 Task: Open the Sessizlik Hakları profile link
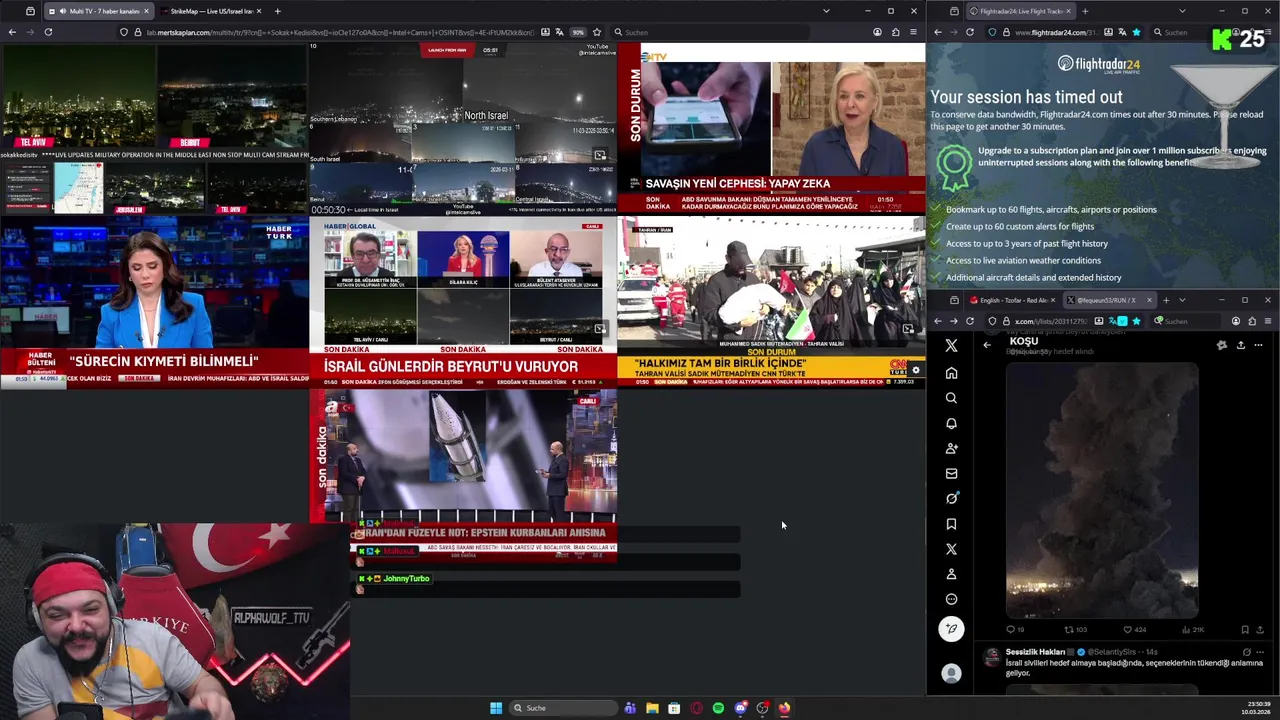pos(1035,652)
